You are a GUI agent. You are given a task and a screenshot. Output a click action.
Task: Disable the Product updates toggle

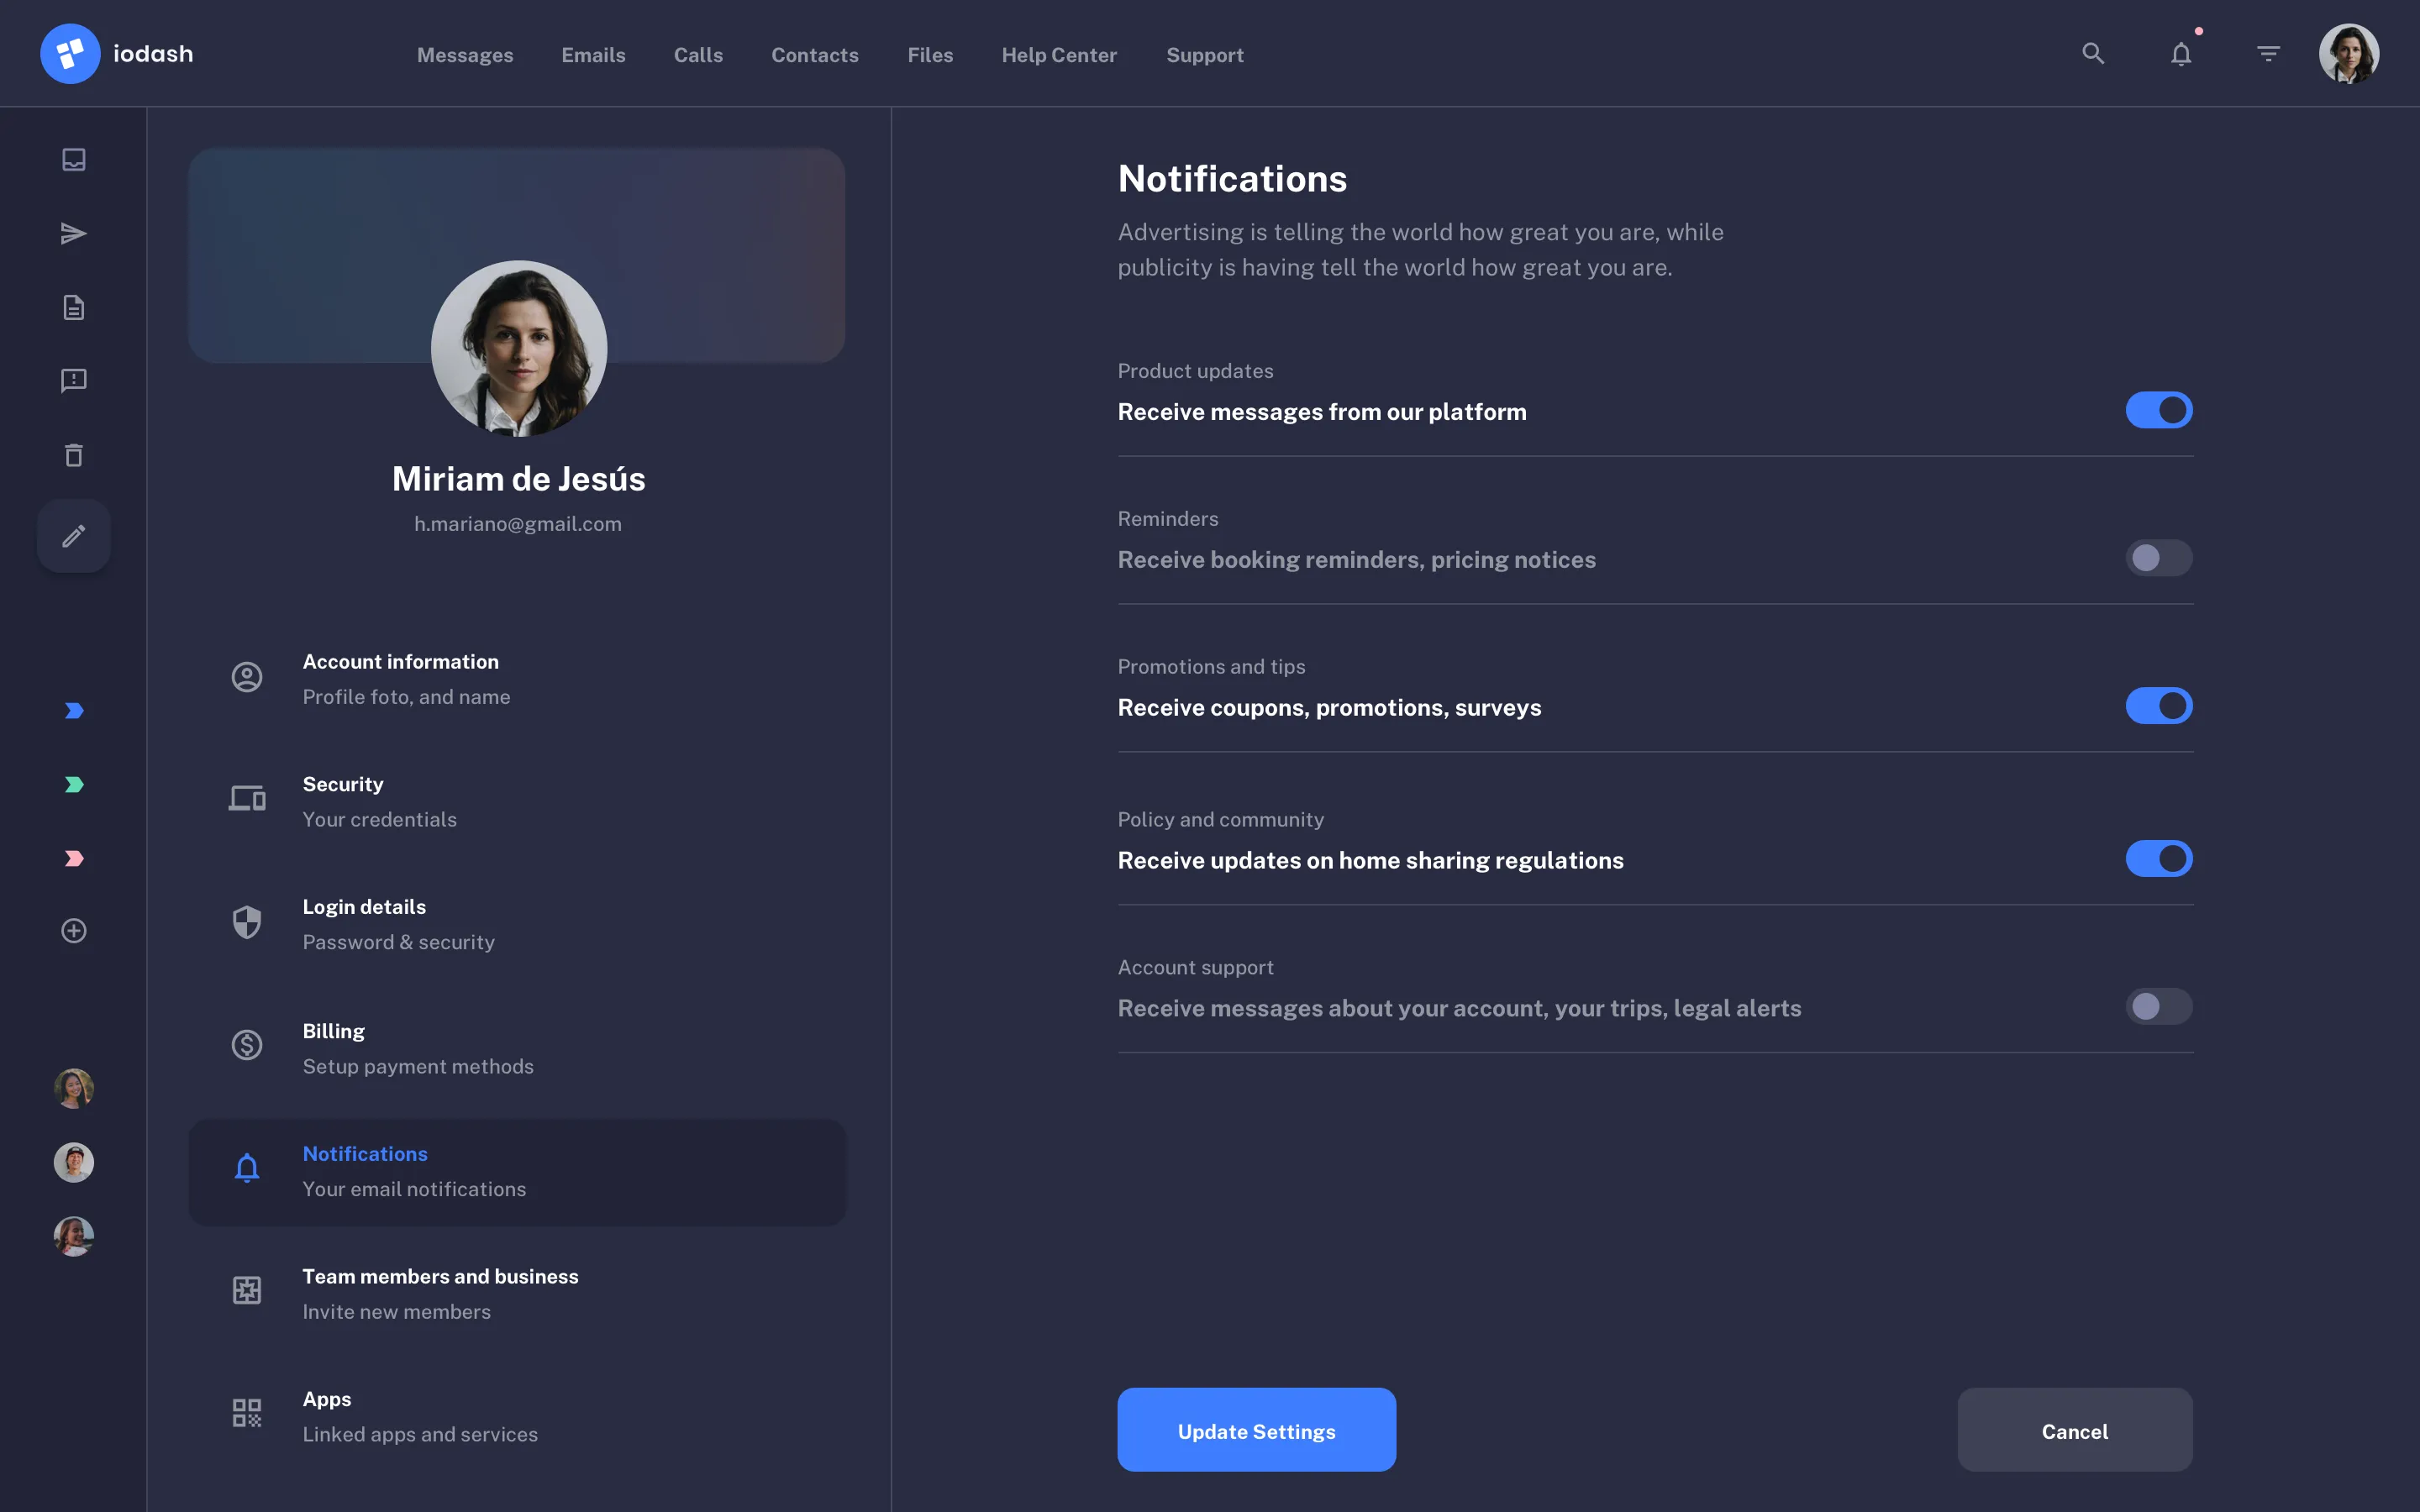pos(2157,409)
